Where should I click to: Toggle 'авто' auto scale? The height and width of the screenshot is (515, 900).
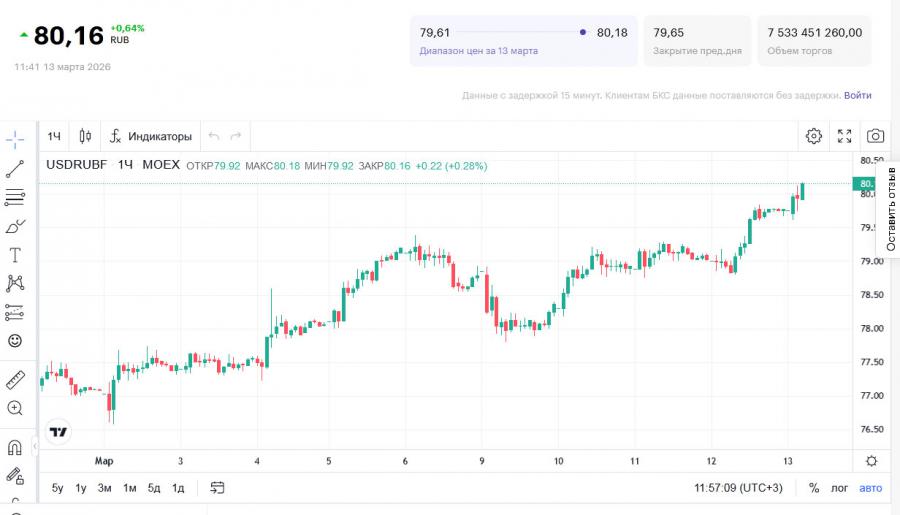[x=871, y=488]
